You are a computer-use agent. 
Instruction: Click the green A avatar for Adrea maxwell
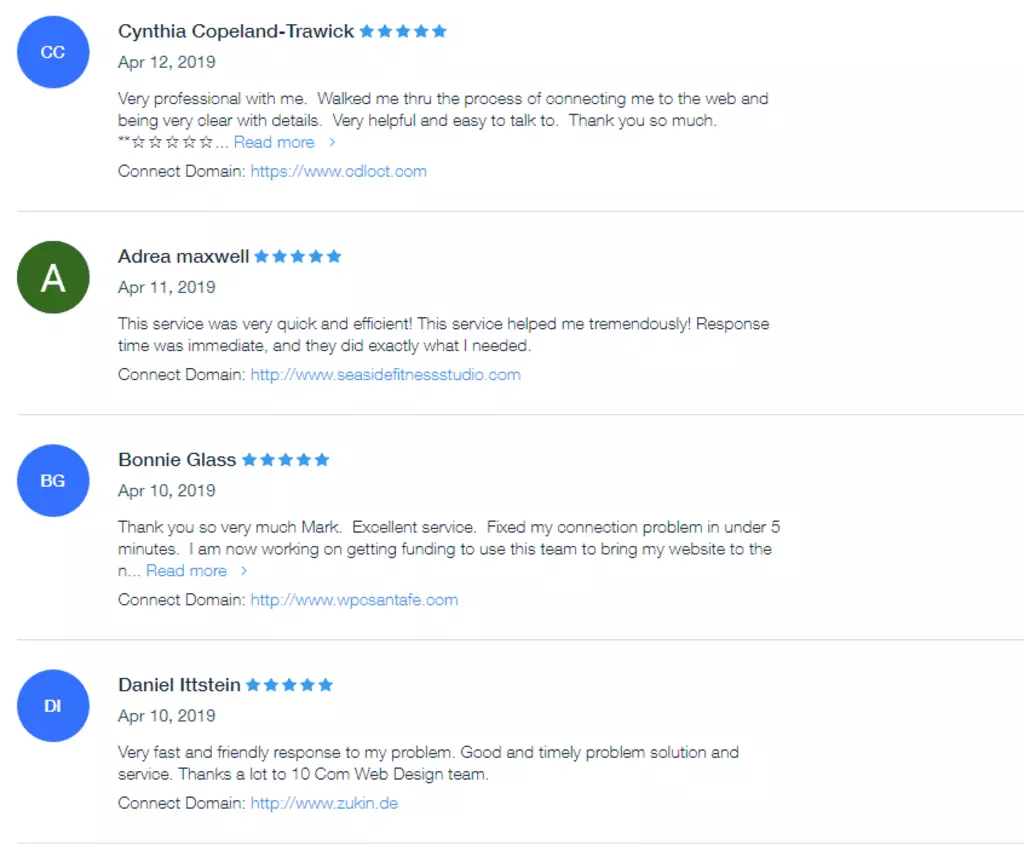coord(53,278)
